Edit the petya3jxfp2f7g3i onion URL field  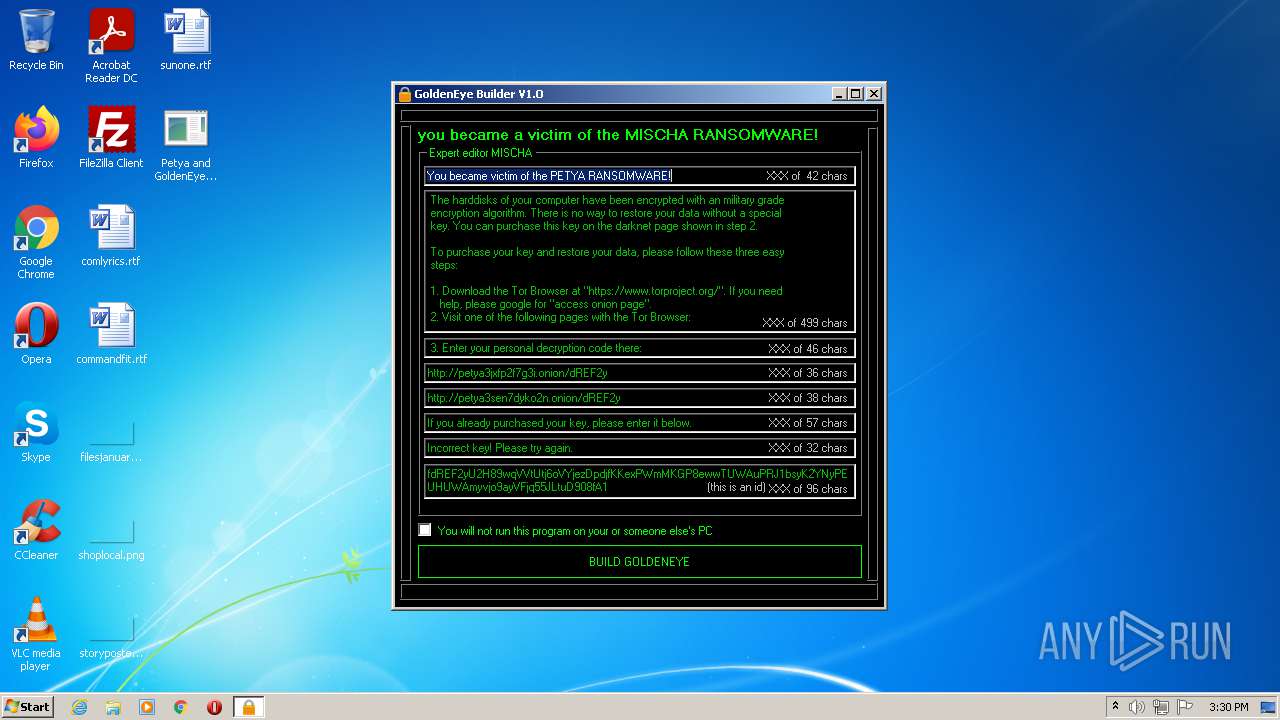tap(640, 372)
